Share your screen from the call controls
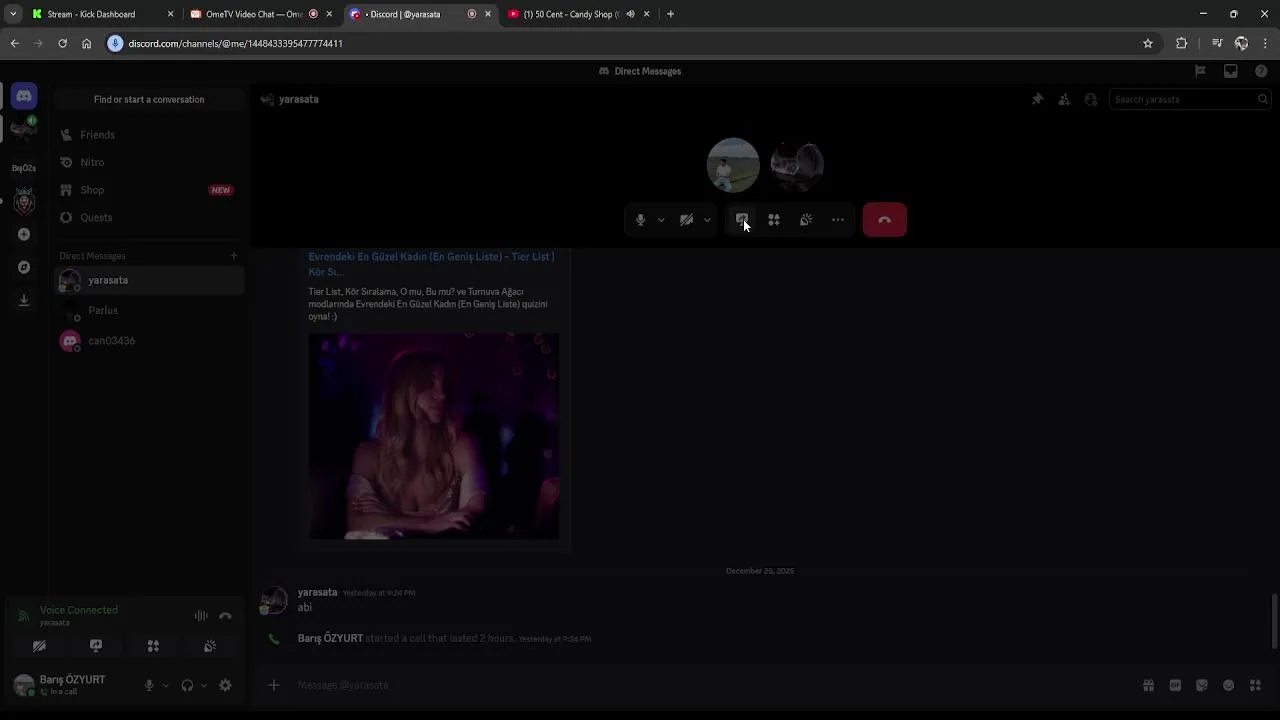The image size is (1280, 720). coord(742,220)
